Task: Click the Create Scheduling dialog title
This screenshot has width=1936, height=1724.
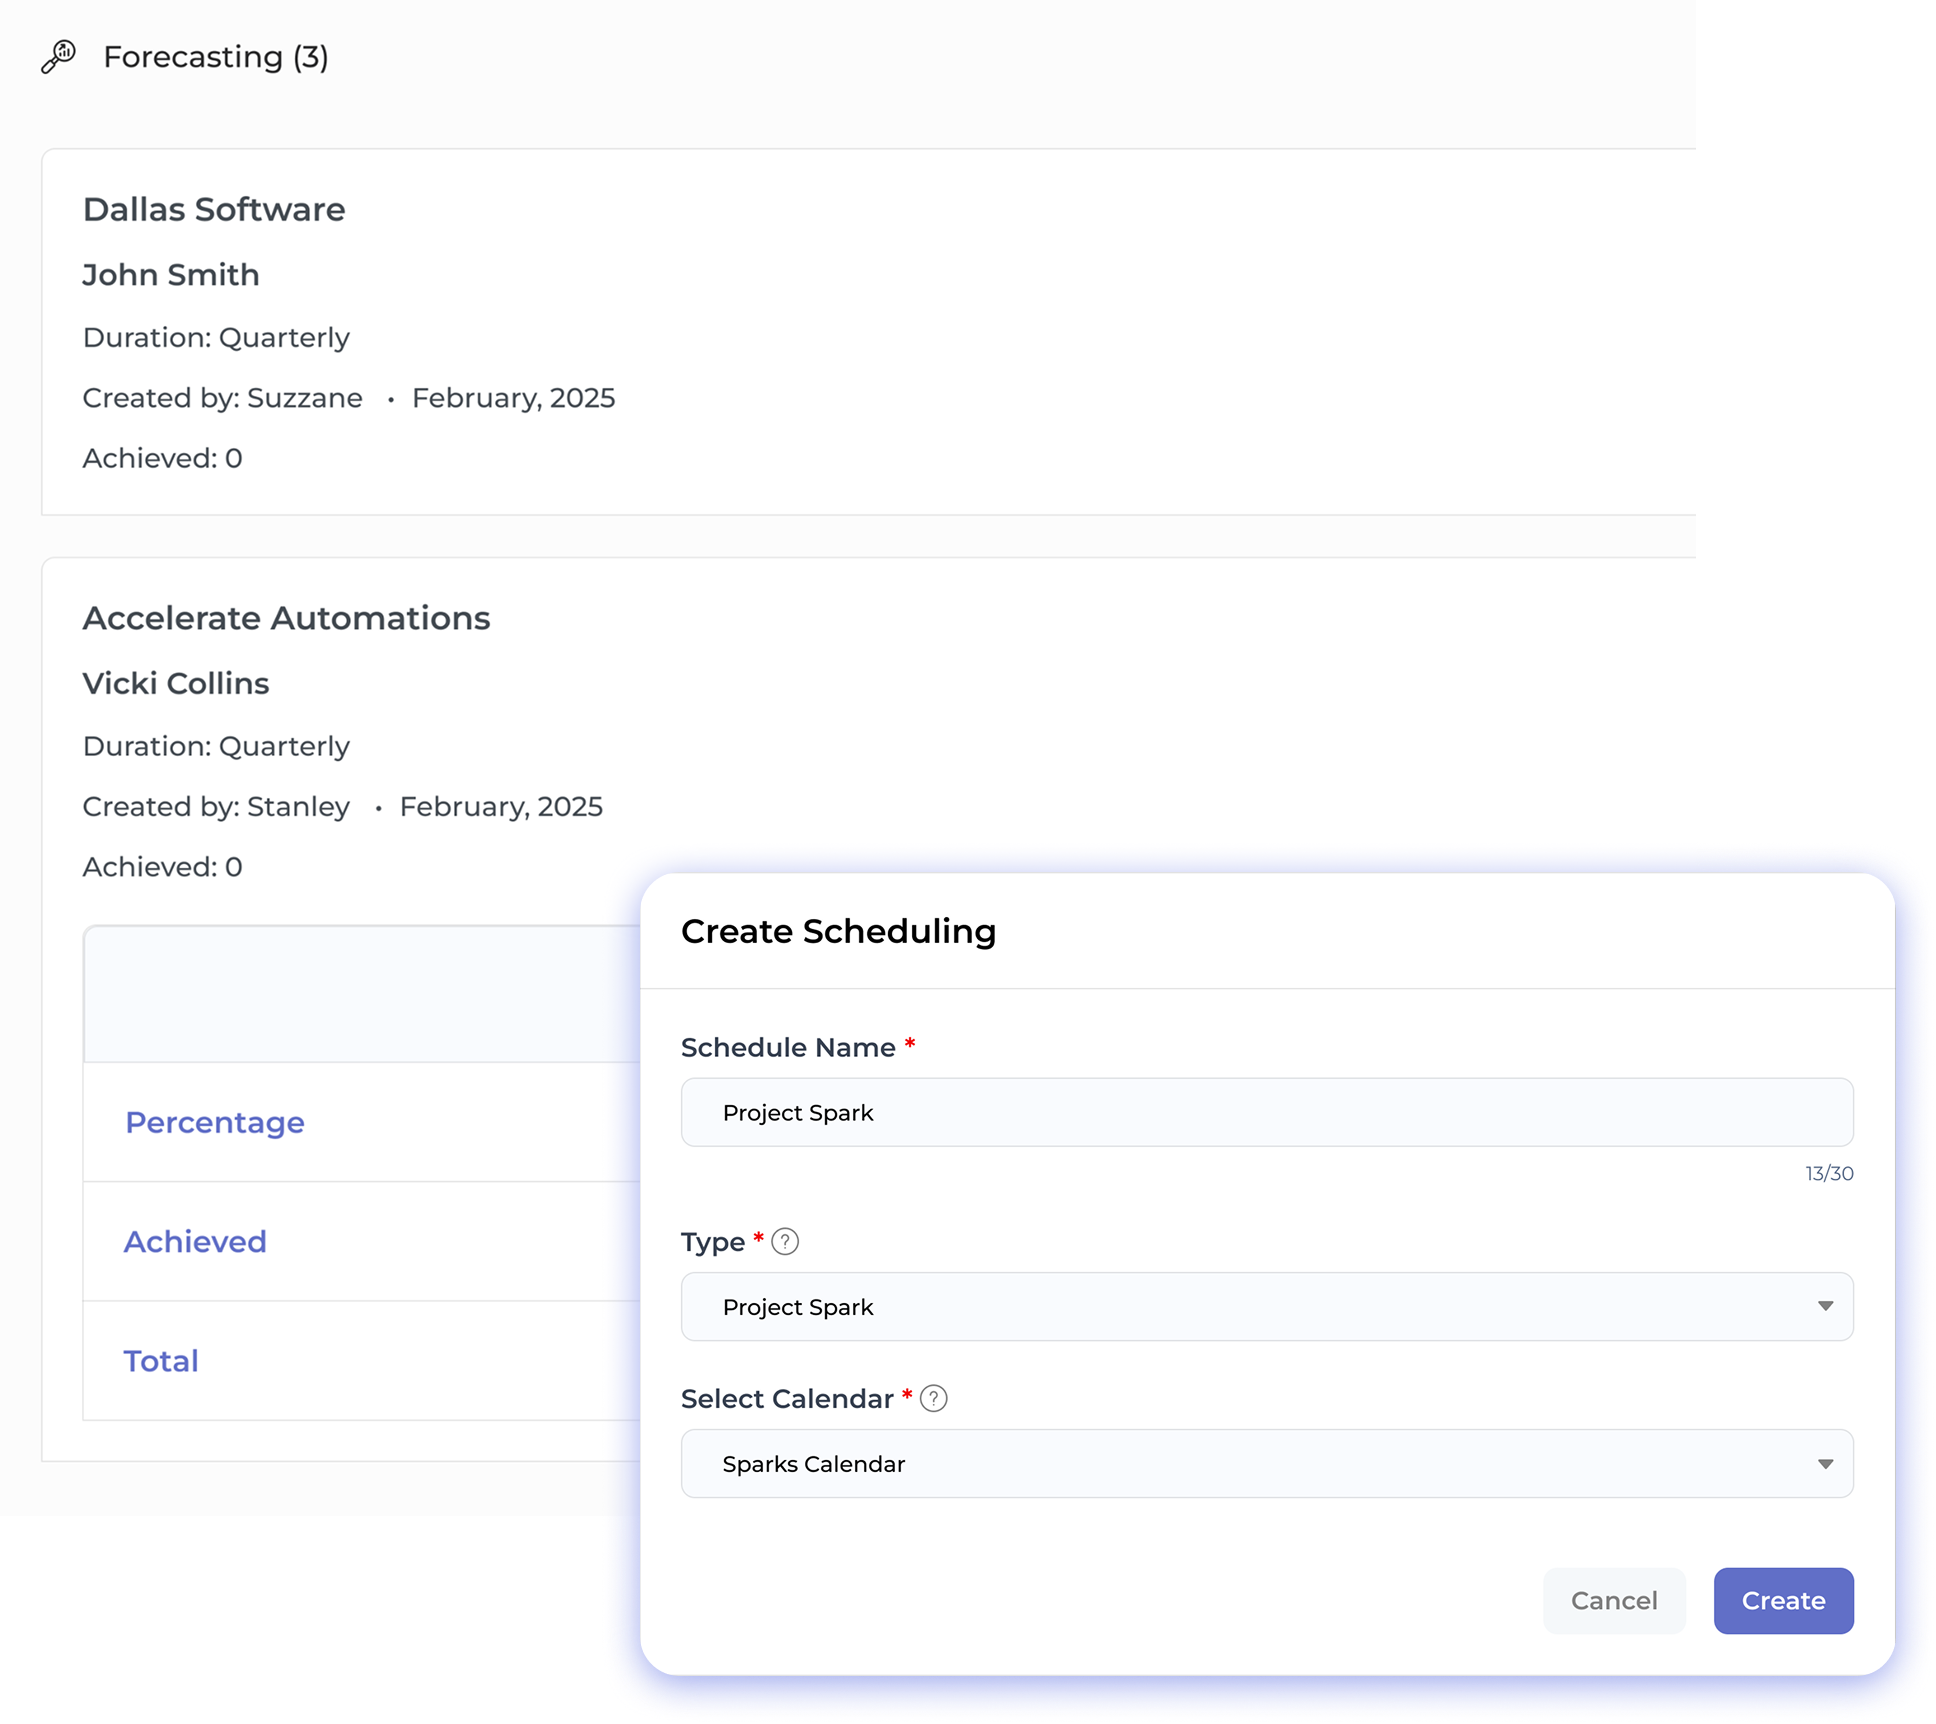Action: [838, 931]
